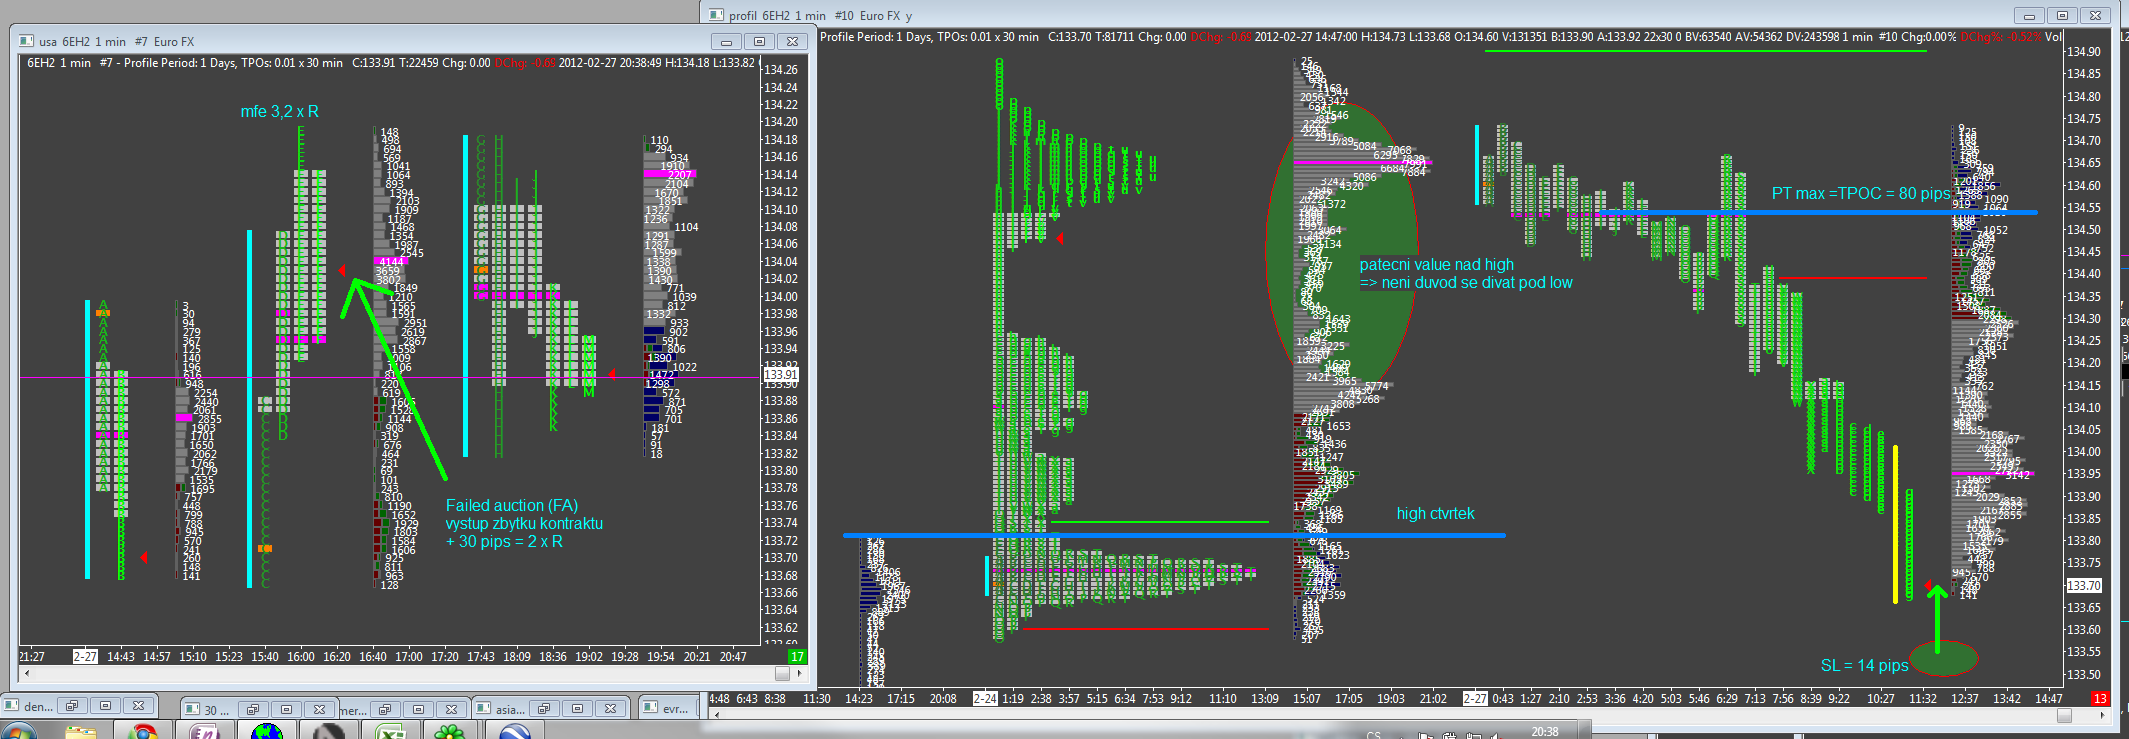The width and height of the screenshot is (2129, 739).
Task: Click the profil 6EH2 chart window icon
Action: (716, 15)
